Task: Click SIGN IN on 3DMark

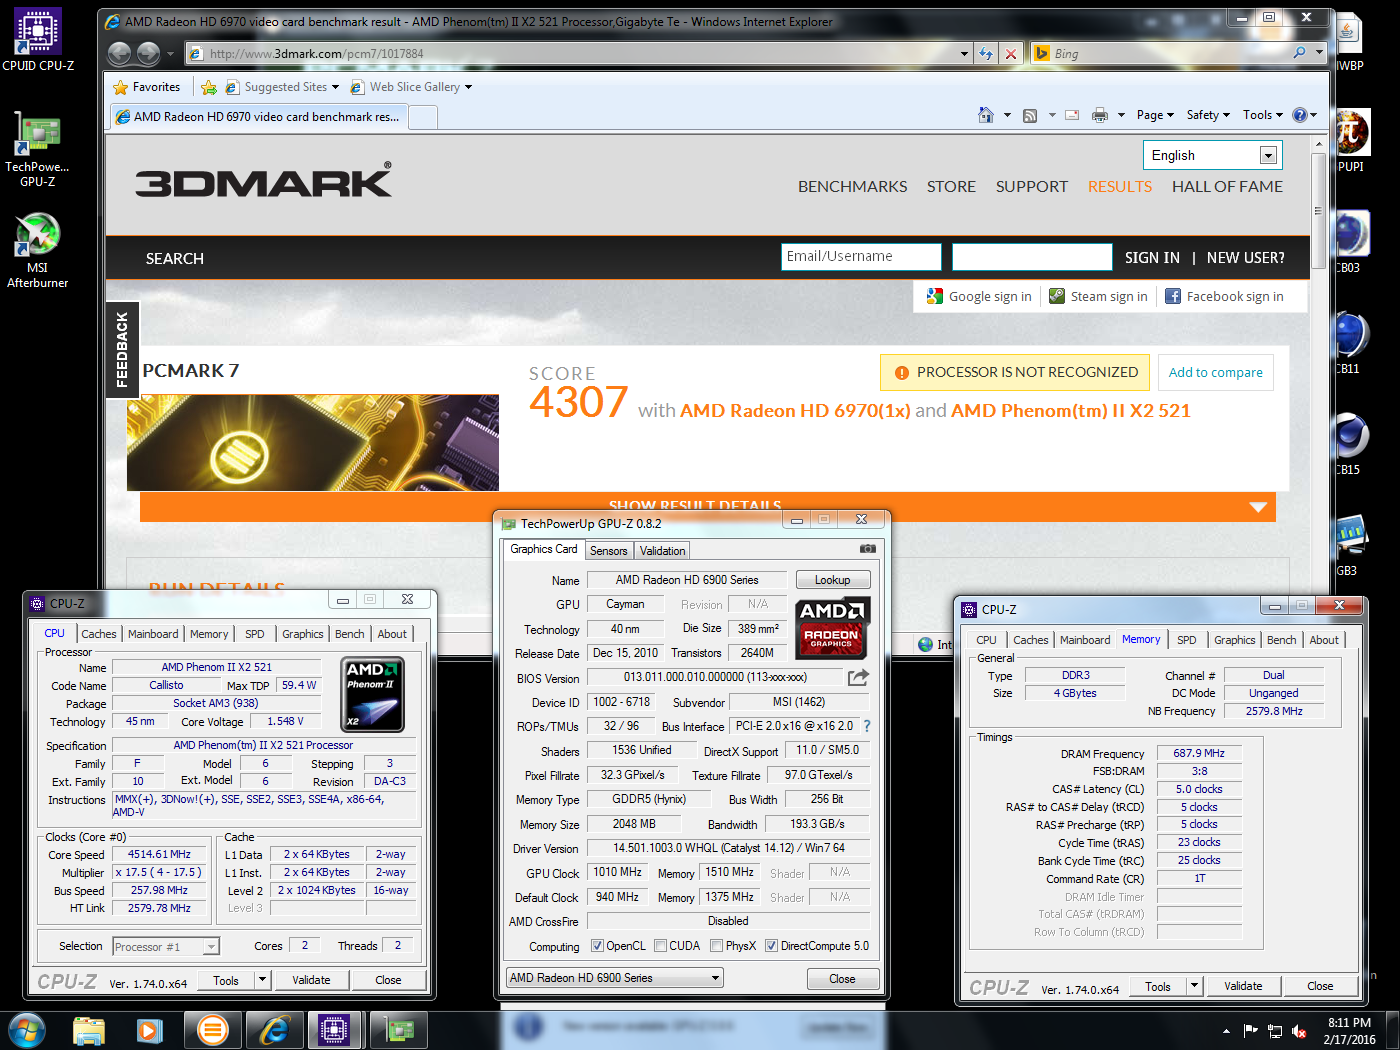Action: 1152,258
